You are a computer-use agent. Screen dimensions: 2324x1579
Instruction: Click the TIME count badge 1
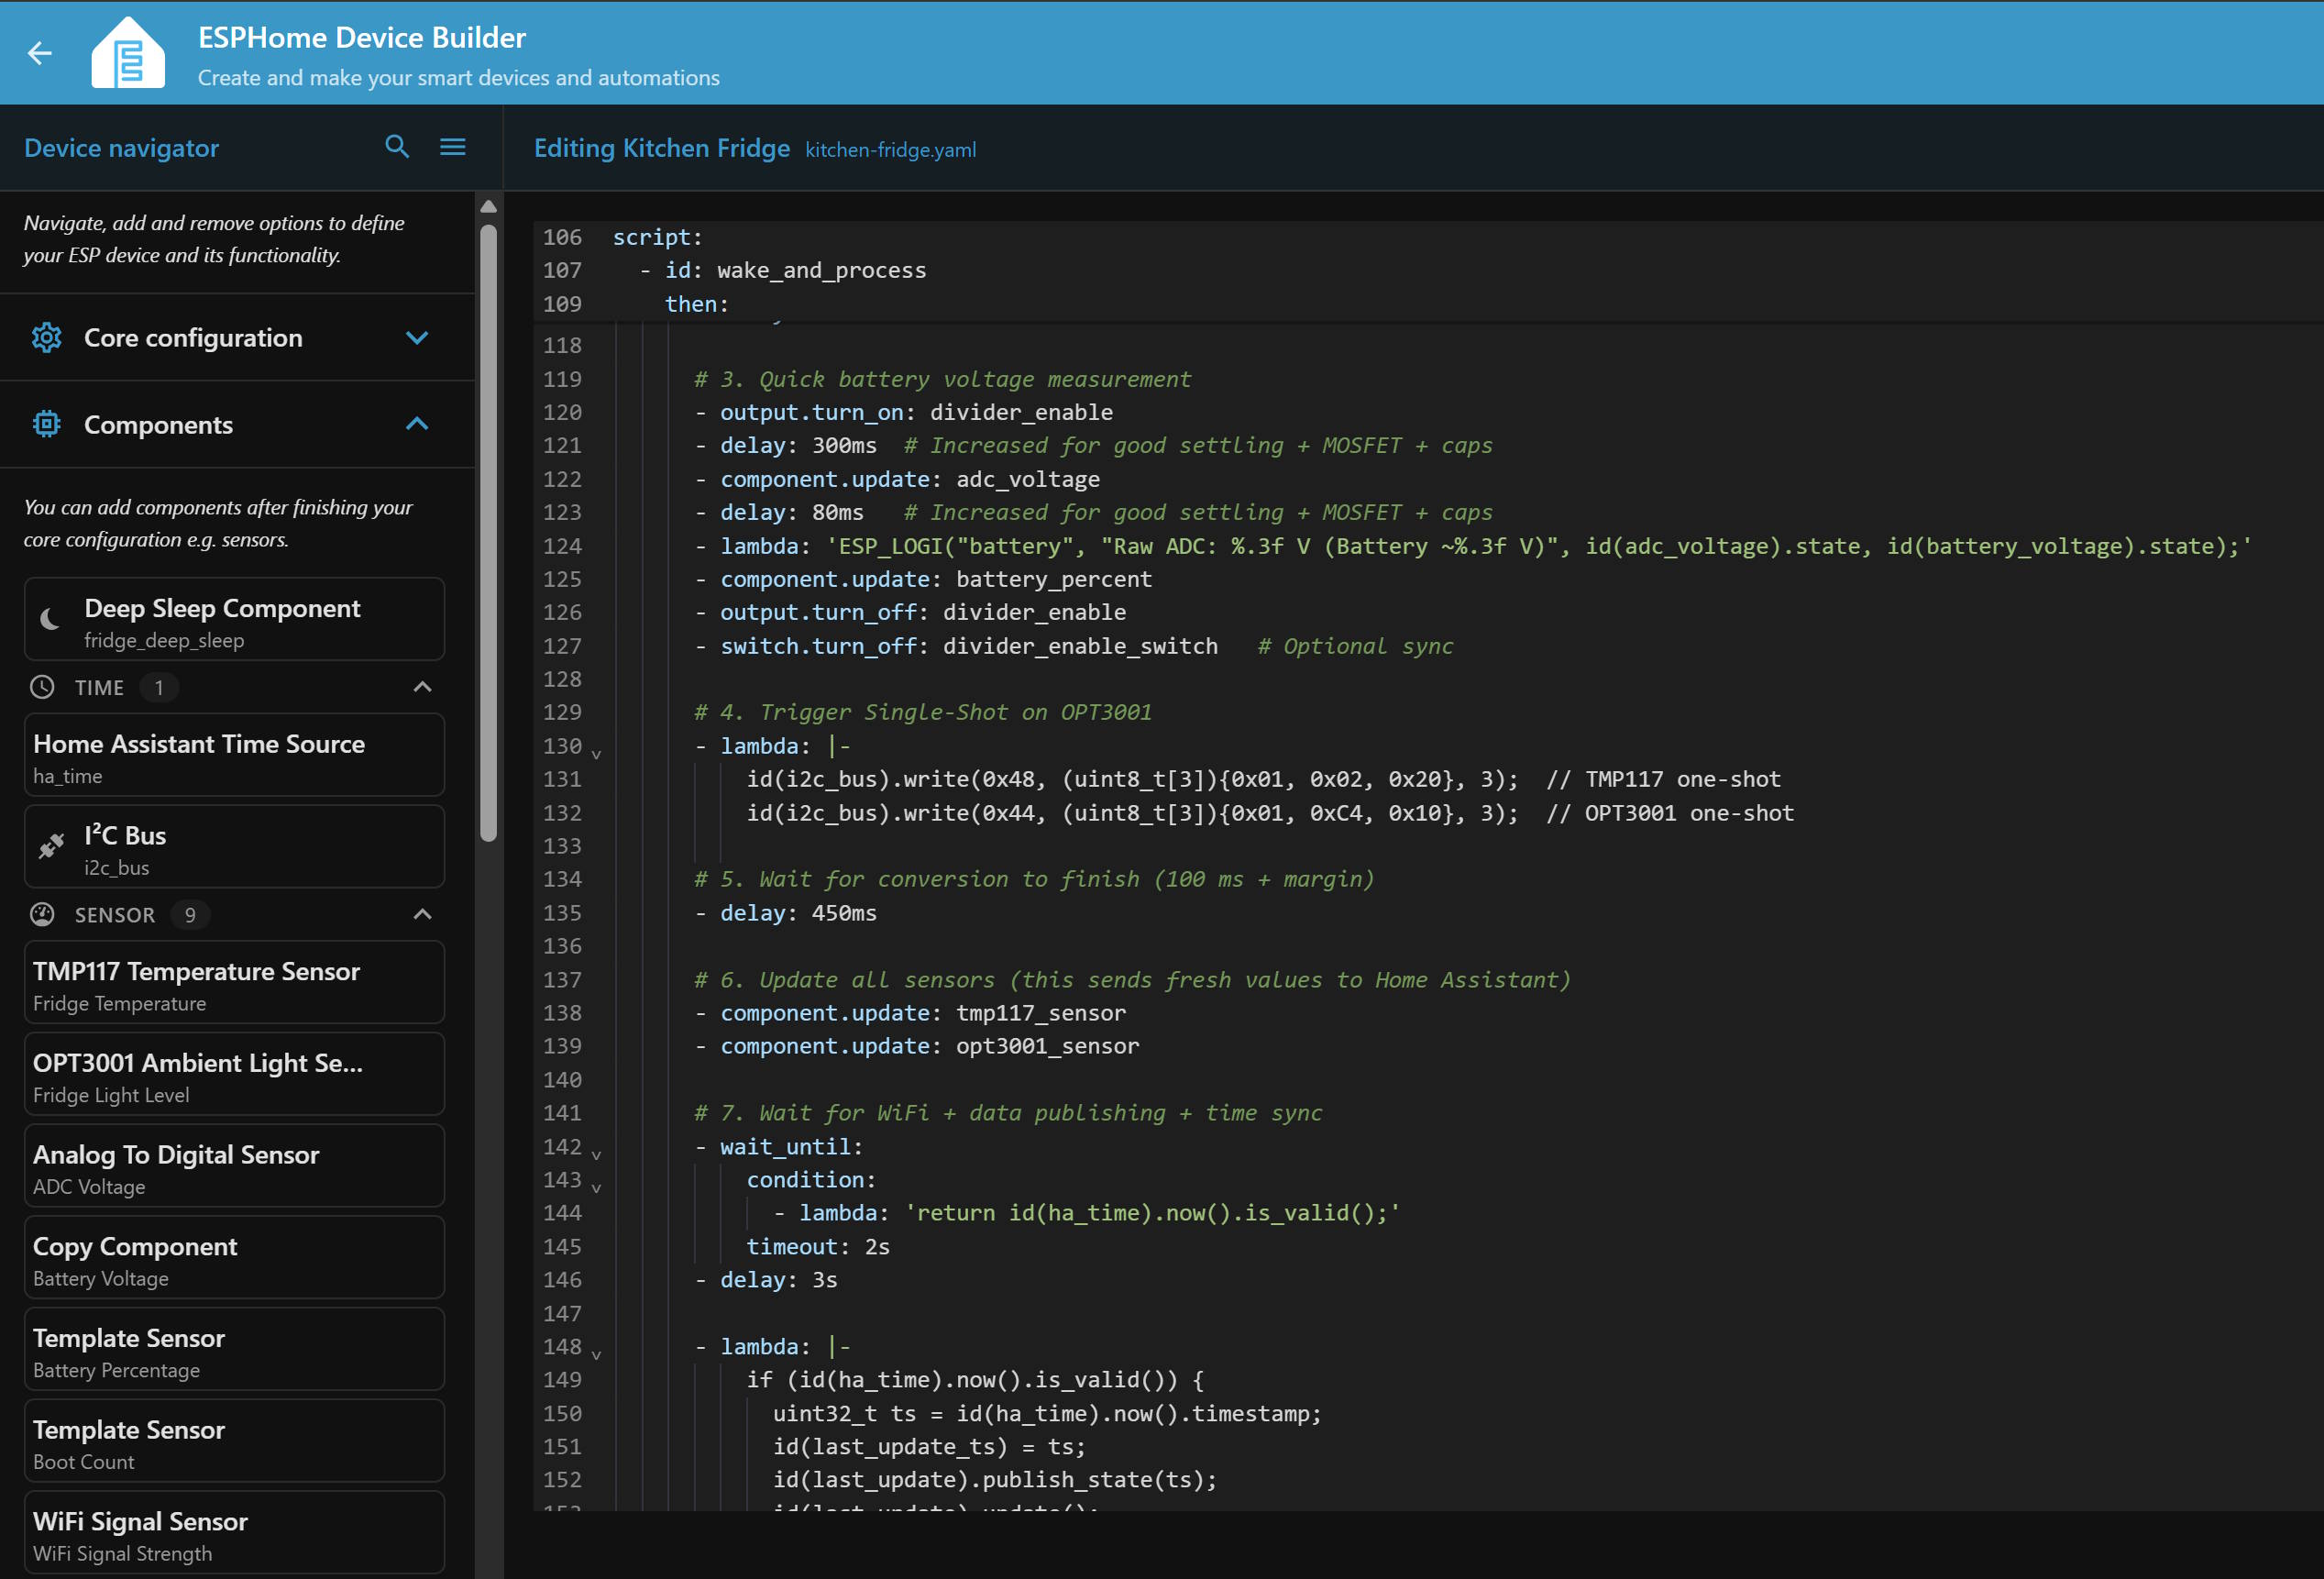(x=159, y=688)
